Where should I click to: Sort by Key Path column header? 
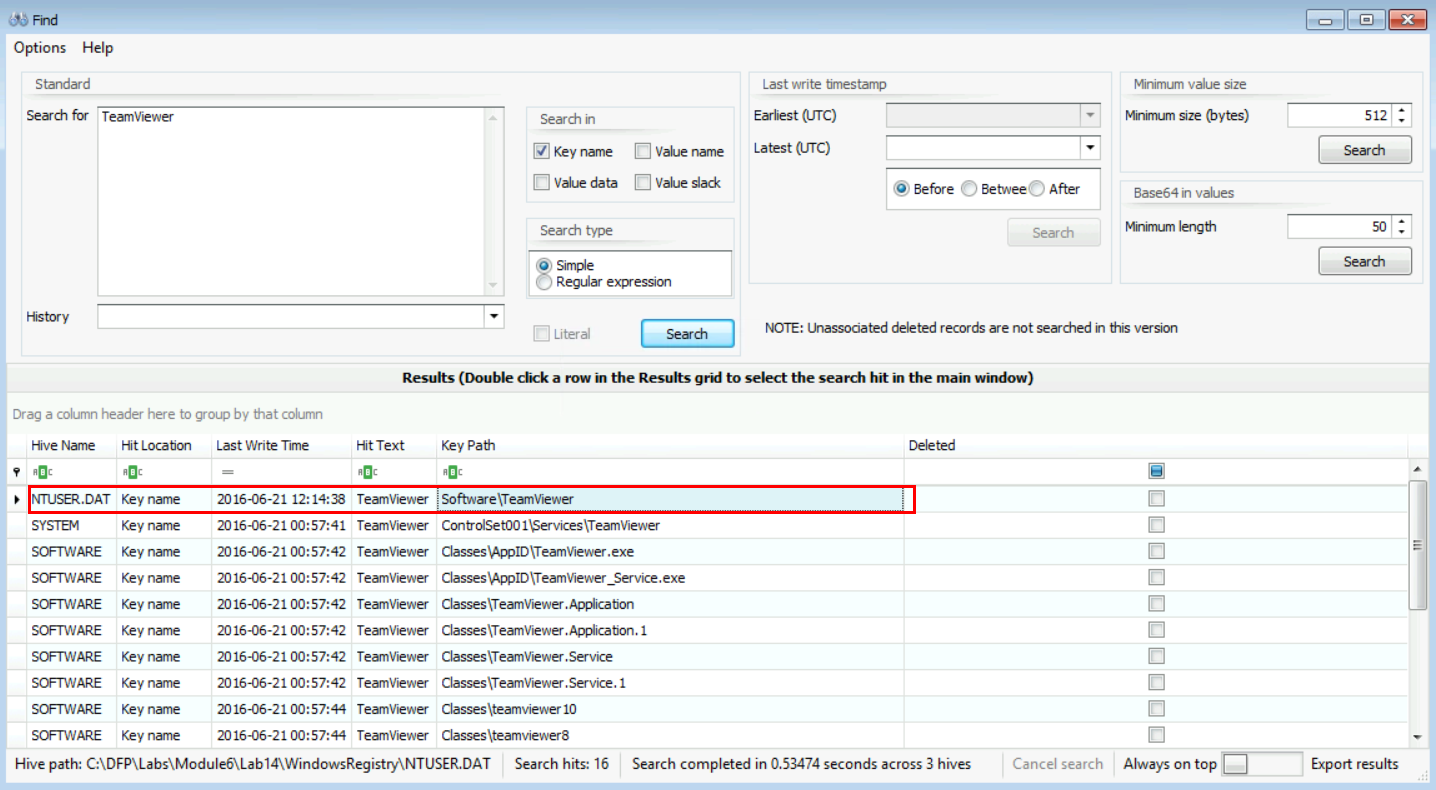point(670,446)
